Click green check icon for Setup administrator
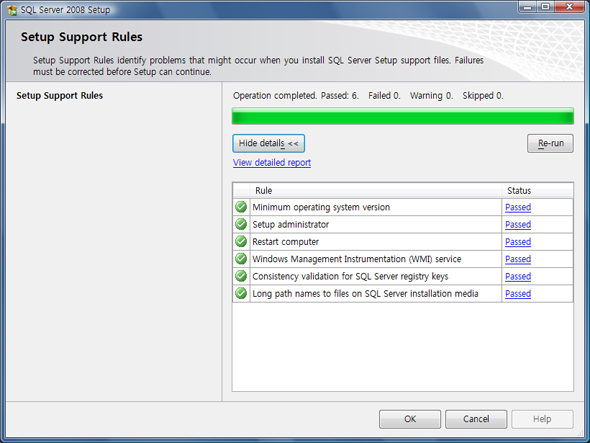The width and height of the screenshot is (590, 443). [241, 224]
